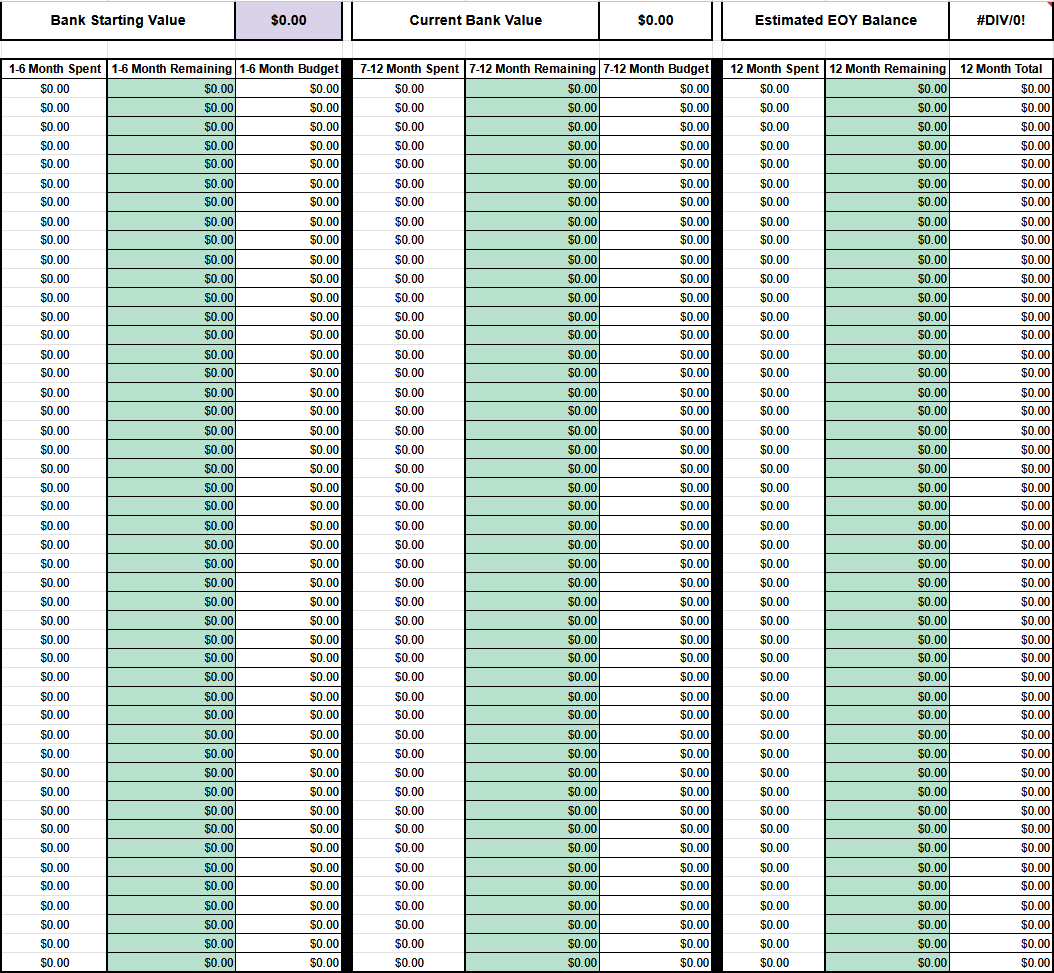Select the 7-12 Month Remaining column header
The height and width of the screenshot is (973, 1054).
(532, 69)
